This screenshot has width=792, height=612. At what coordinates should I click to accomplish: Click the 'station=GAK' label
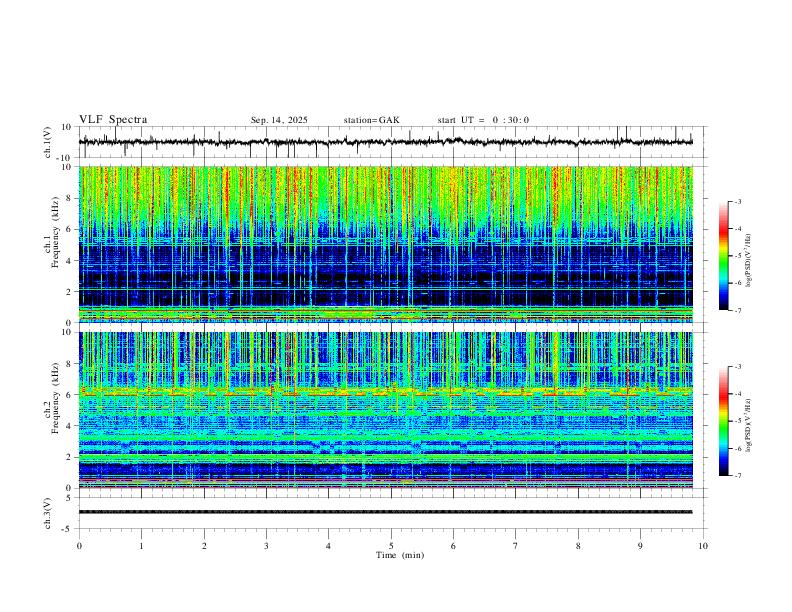click(371, 120)
